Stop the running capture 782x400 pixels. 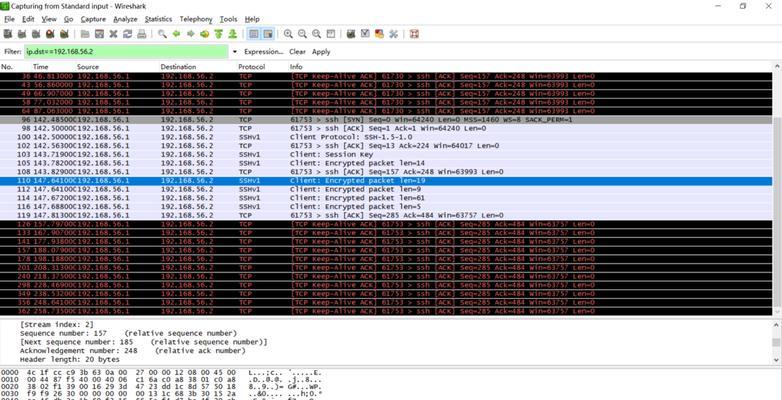pos(50,34)
